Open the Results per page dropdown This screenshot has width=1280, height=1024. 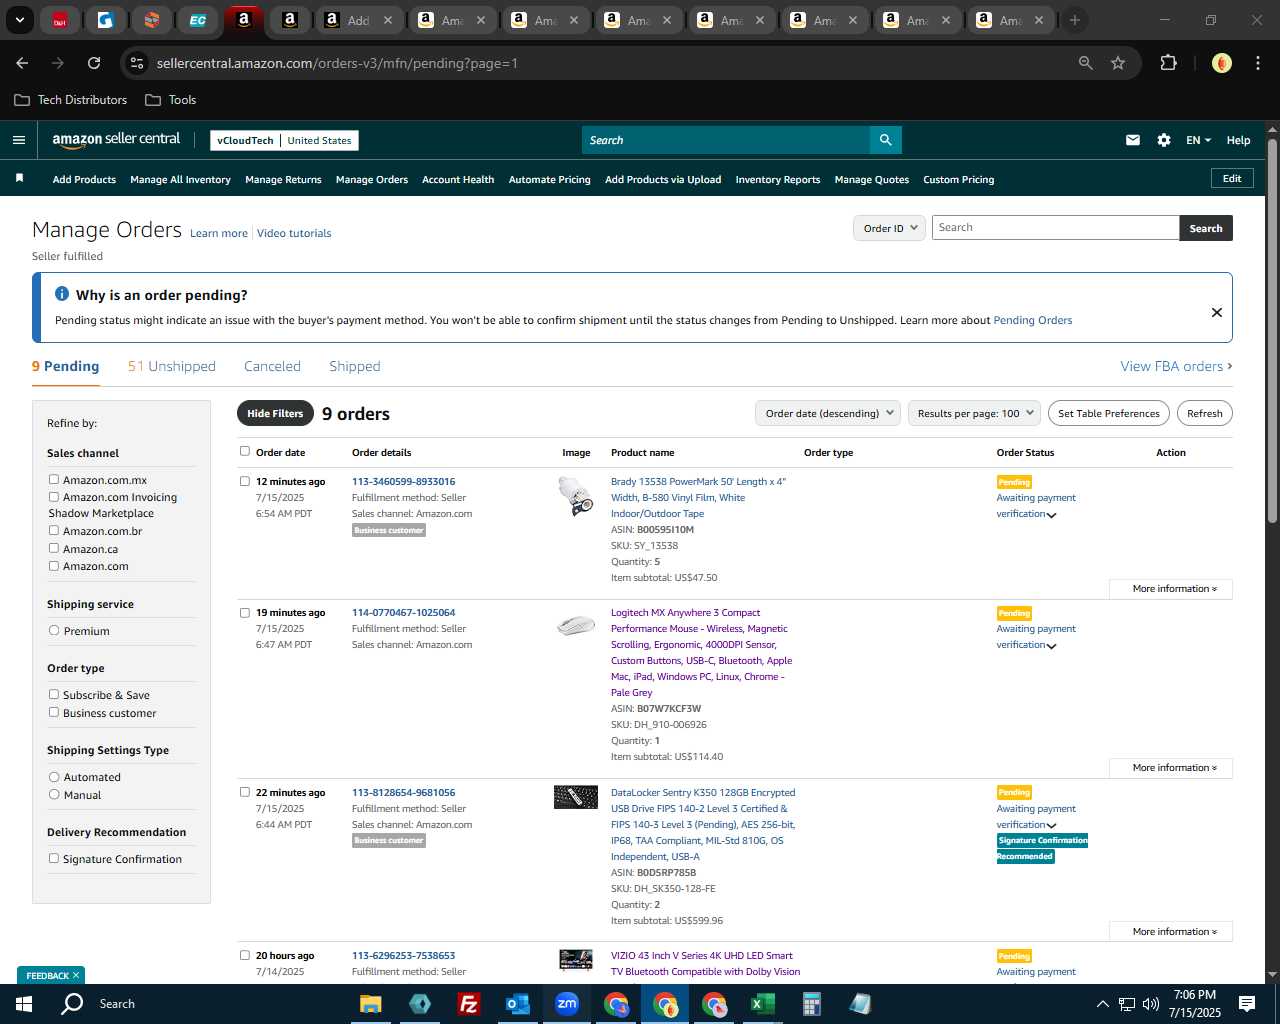click(x=975, y=413)
